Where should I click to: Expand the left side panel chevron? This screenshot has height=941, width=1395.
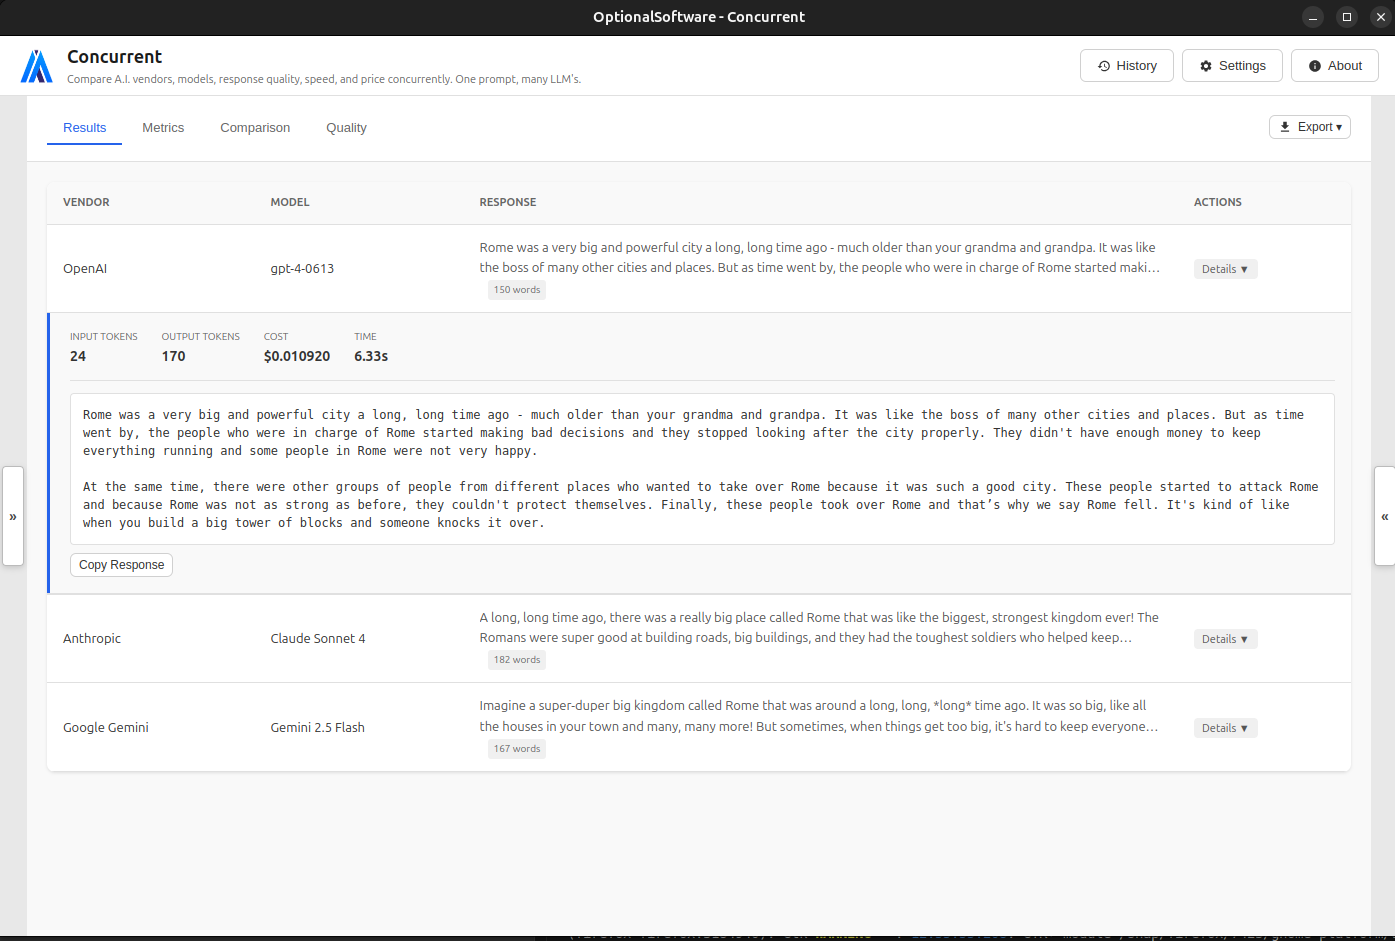(13, 517)
